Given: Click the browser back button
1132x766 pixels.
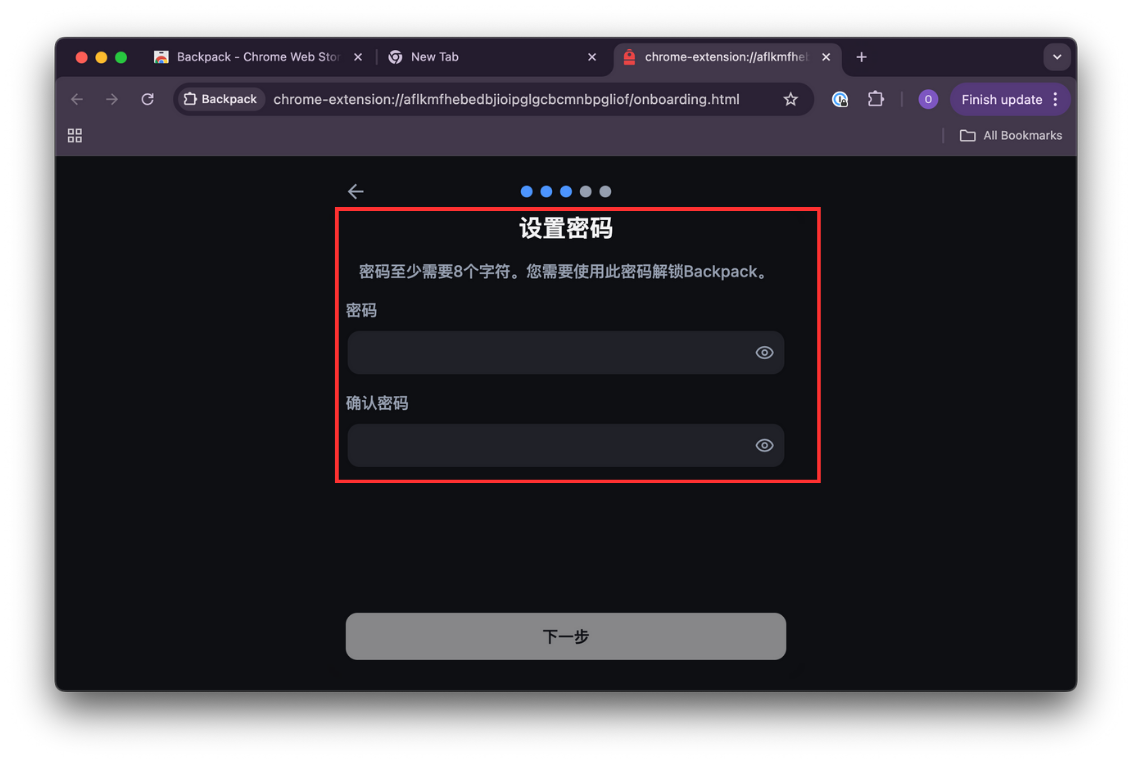Looking at the screenshot, I should click(77, 100).
